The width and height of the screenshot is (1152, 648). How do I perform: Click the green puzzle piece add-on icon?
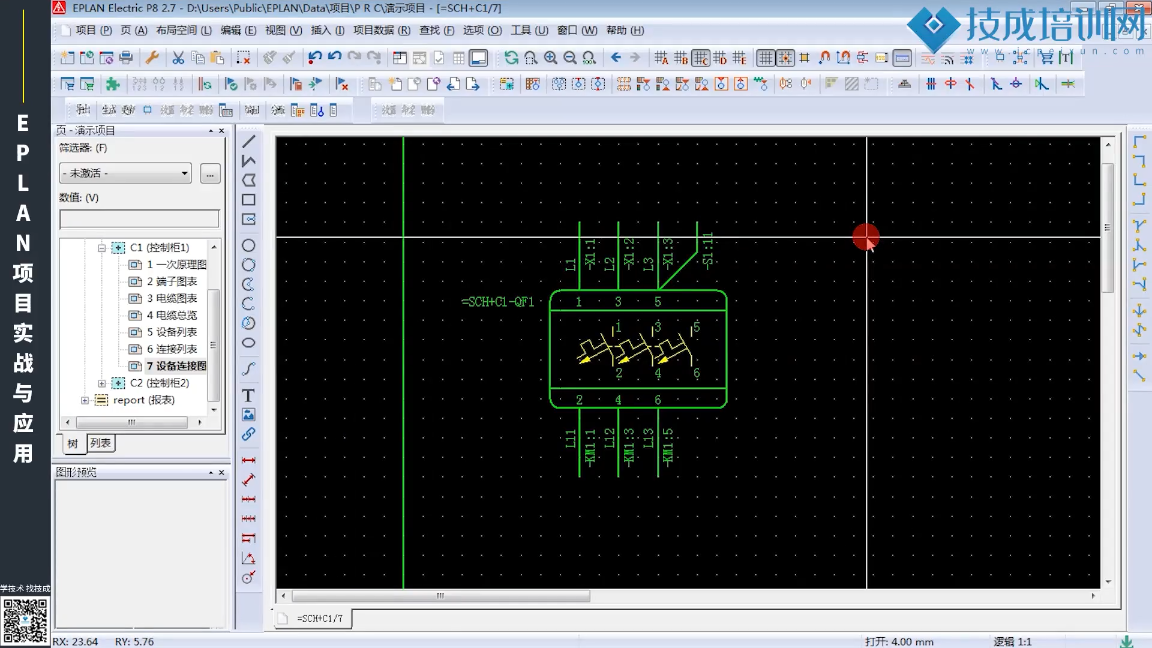112,84
